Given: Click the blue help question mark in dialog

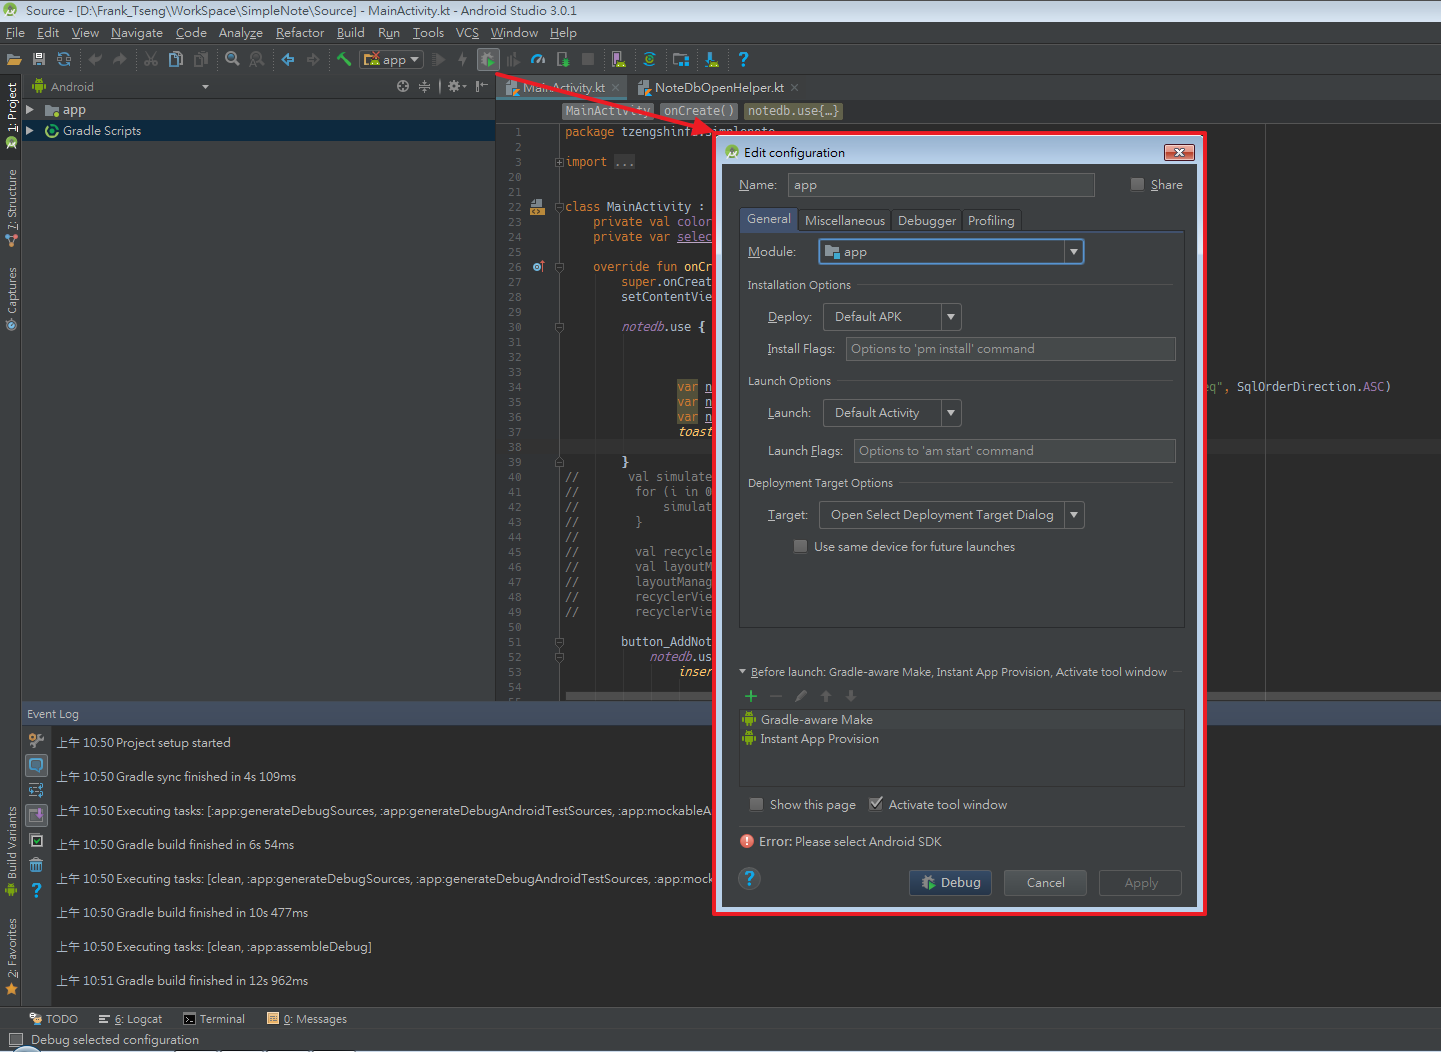Looking at the screenshot, I should click(749, 879).
